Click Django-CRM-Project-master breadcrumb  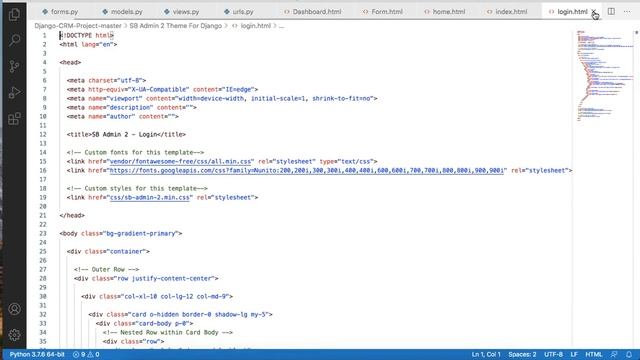78,26
